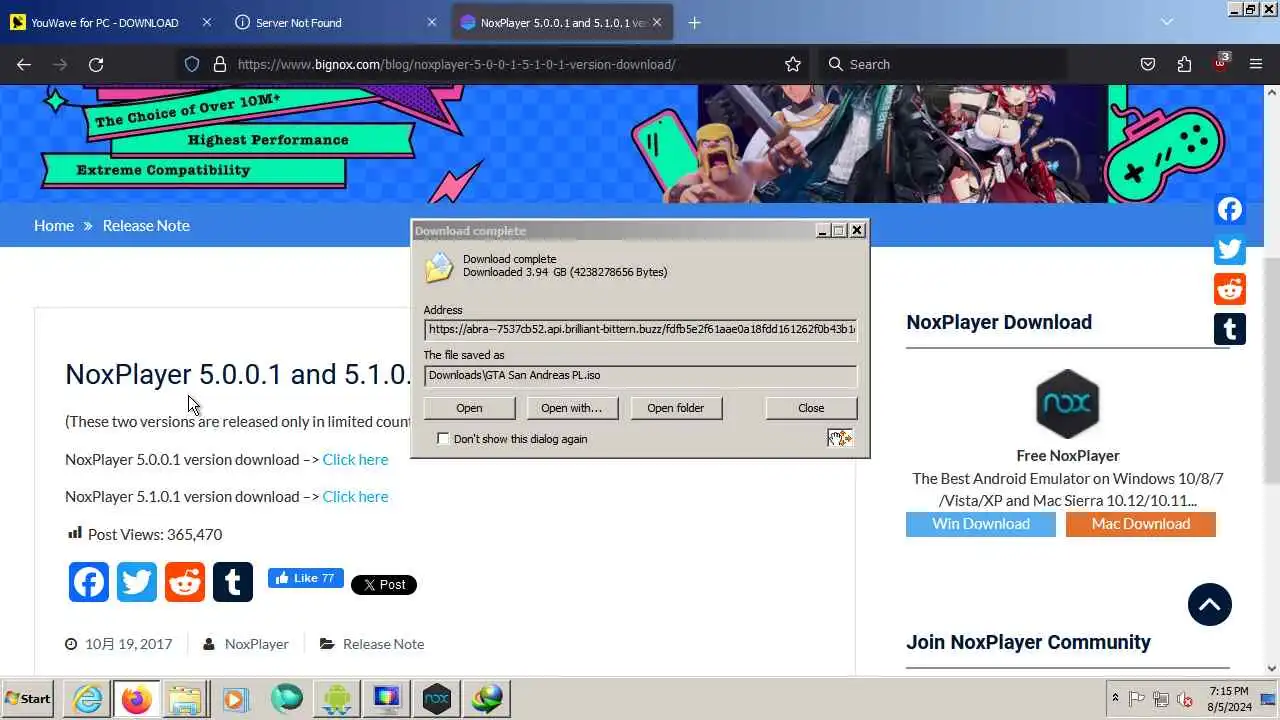Click Twitter icon in floating side share bar
Image resolution: width=1280 pixels, height=720 pixels.
coord(1230,249)
